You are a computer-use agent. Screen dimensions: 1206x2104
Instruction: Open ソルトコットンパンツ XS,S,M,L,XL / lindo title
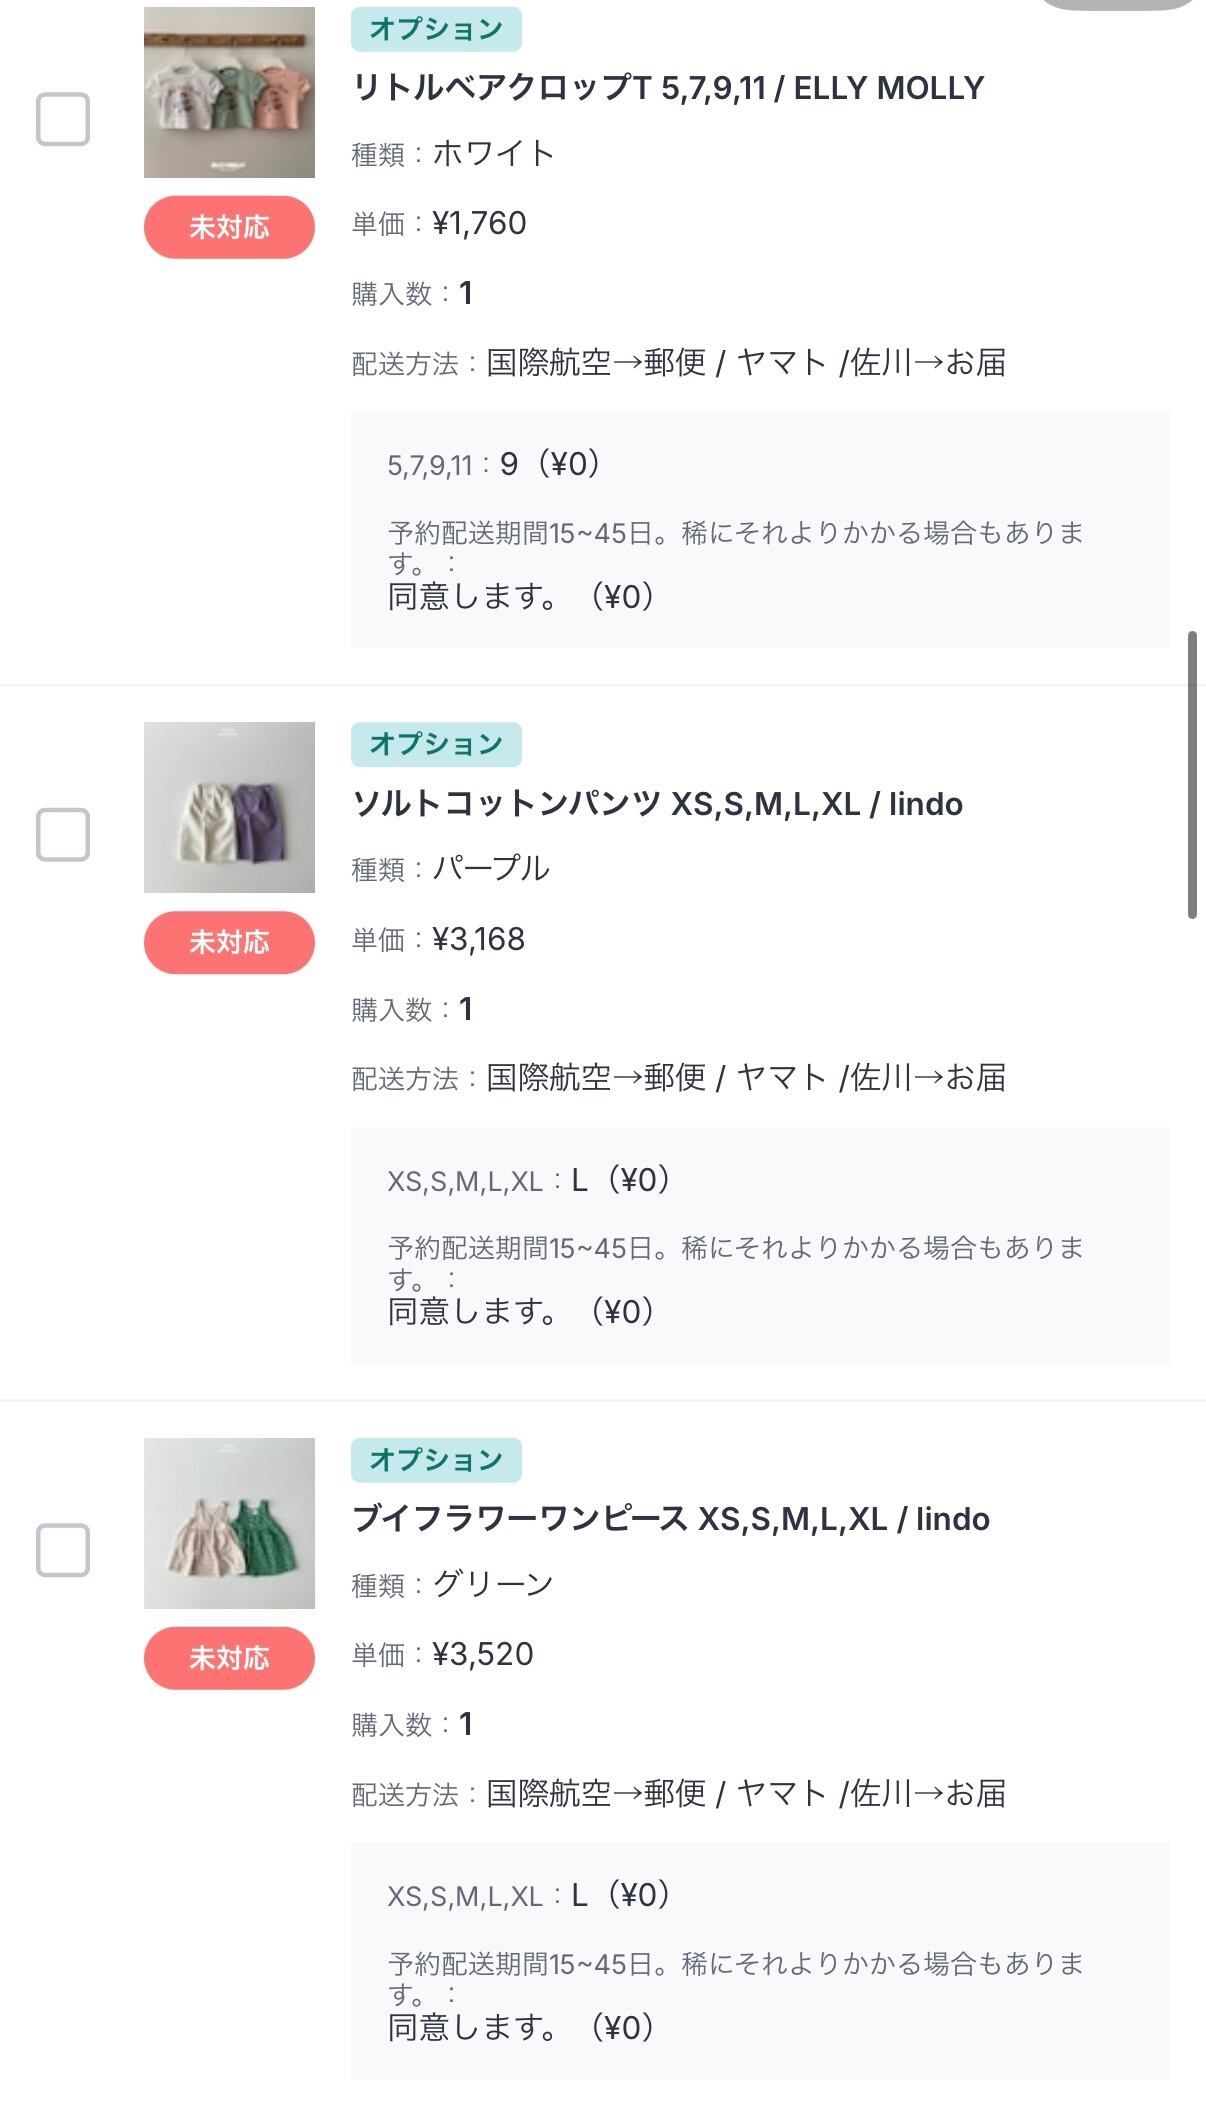(657, 804)
